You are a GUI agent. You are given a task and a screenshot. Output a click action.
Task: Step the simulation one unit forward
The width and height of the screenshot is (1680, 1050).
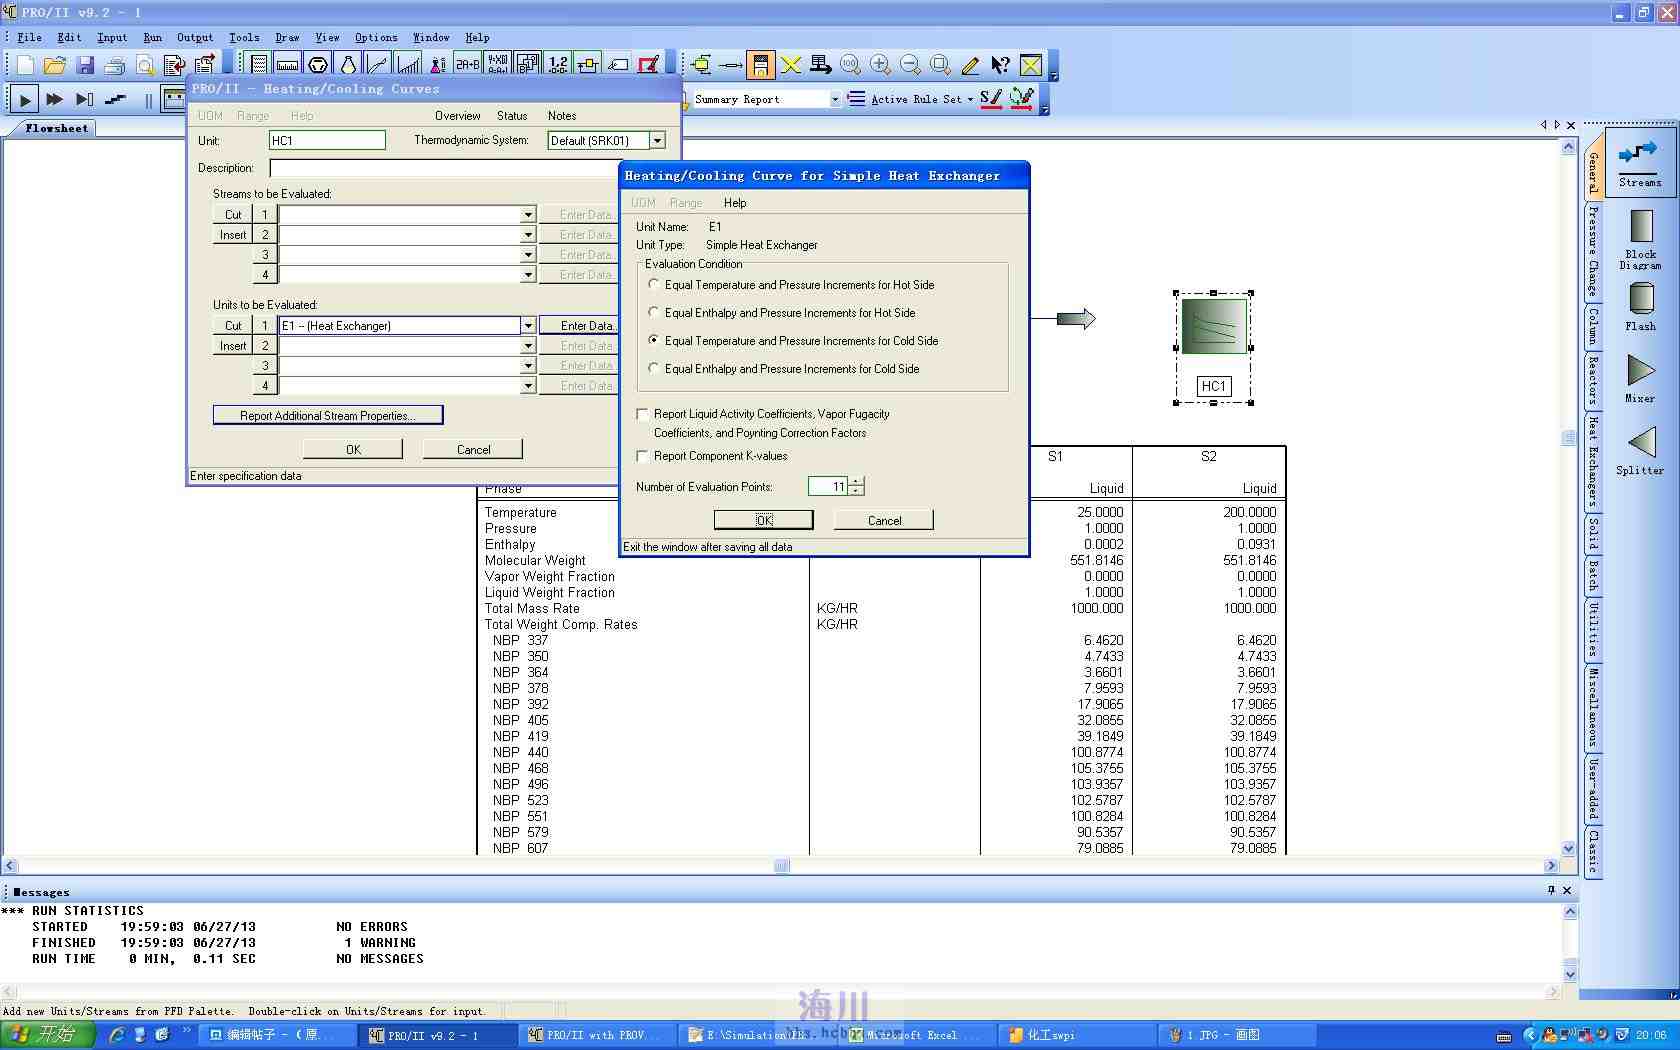pyautogui.click(x=85, y=99)
